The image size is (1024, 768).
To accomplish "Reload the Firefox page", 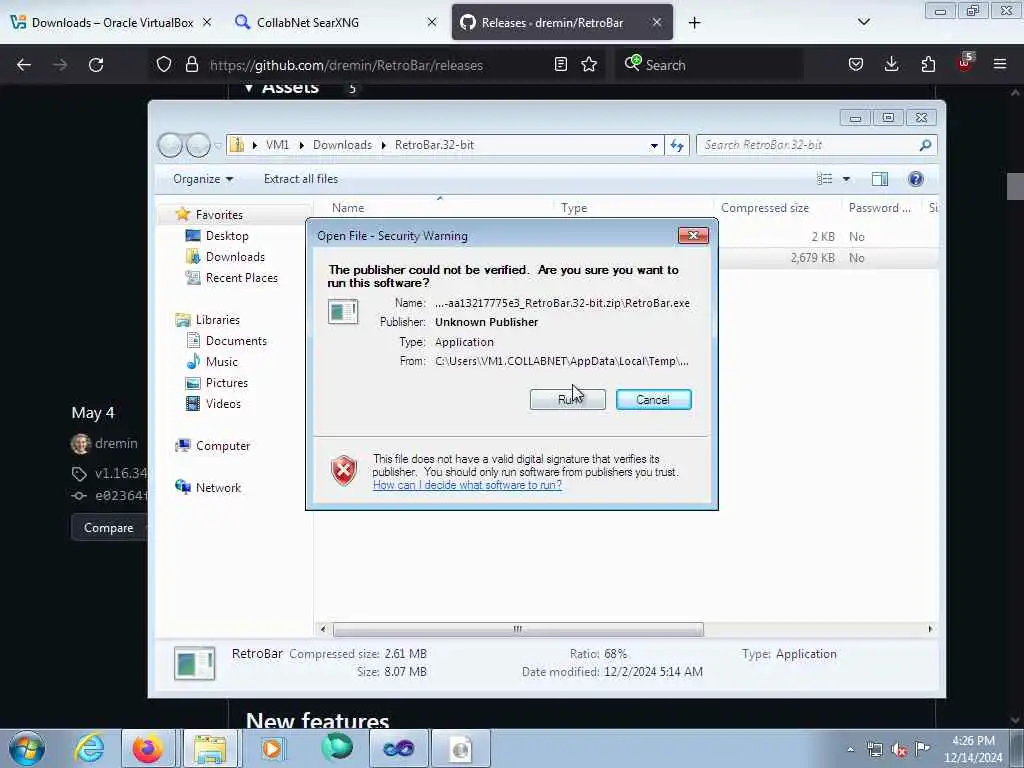I will click(x=96, y=65).
